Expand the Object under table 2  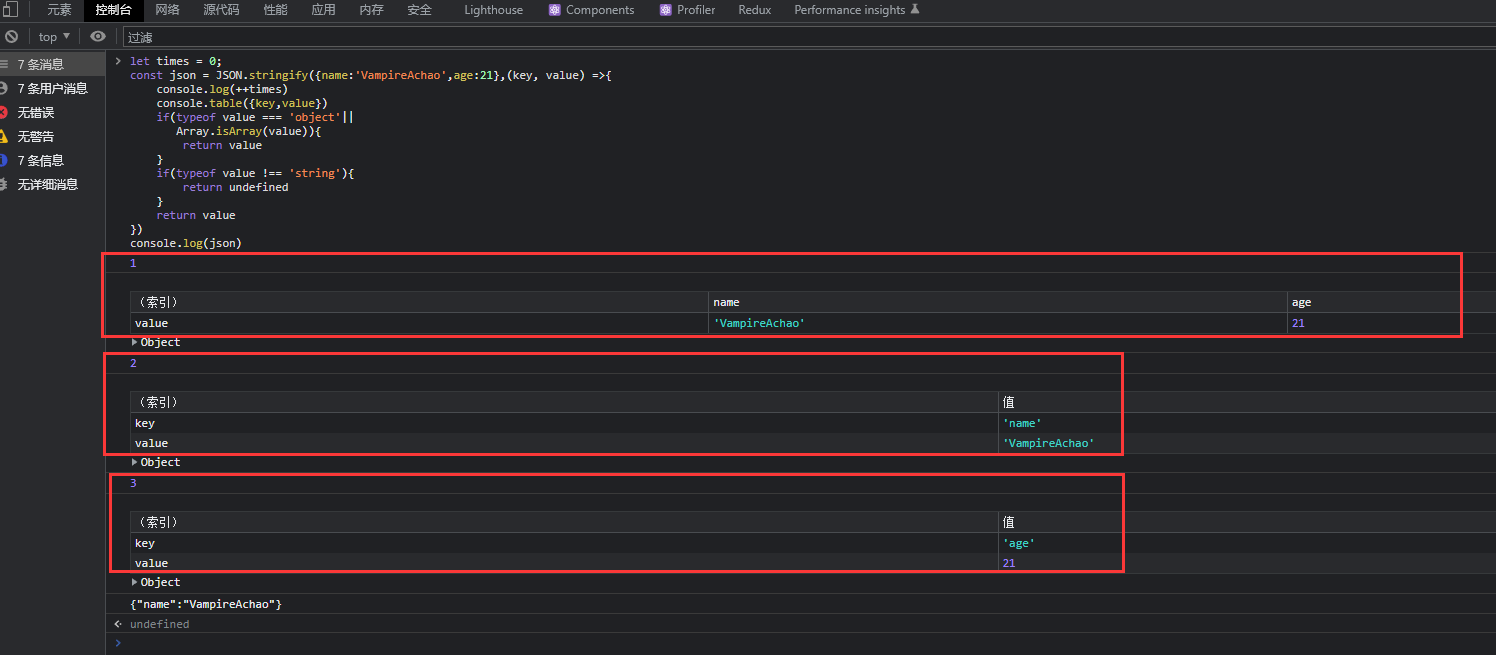[x=136, y=462]
